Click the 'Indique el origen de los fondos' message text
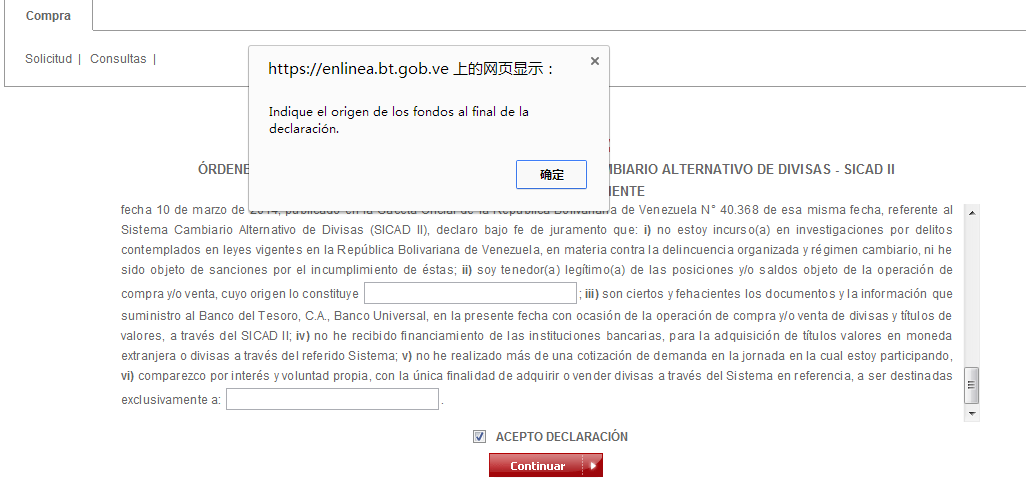The height and width of the screenshot is (480, 1026). pos(398,120)
